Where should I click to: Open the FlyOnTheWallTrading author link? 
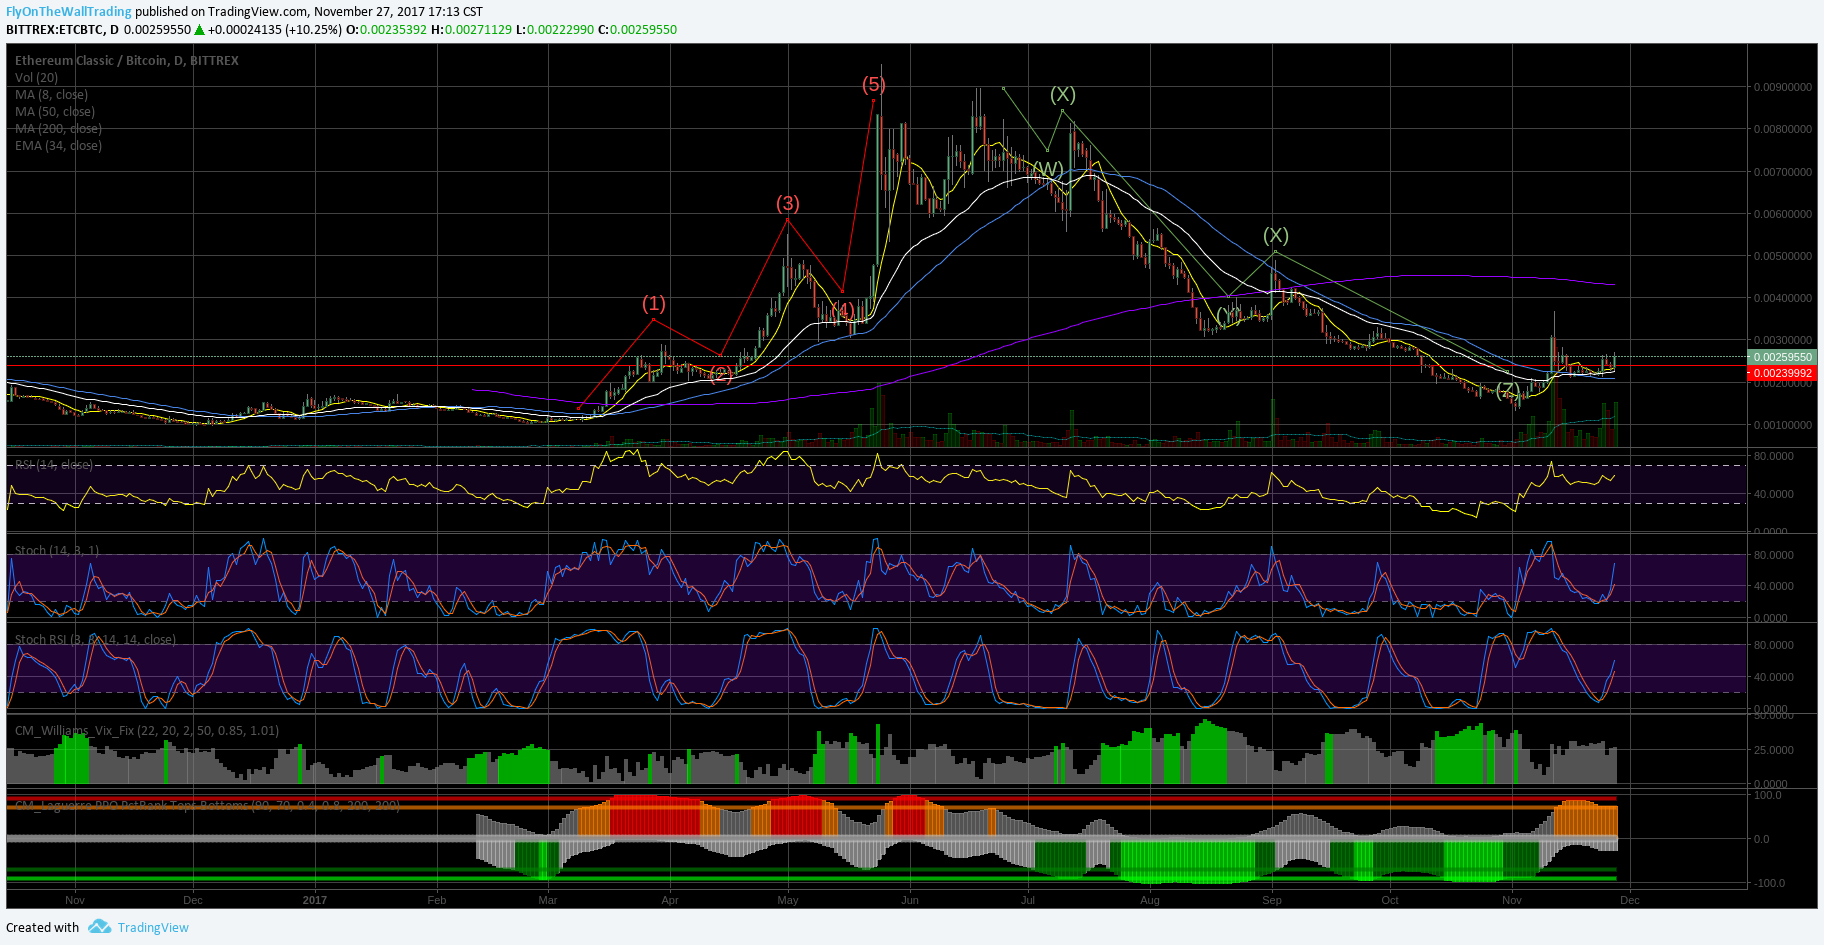click(x=69, y=12)
